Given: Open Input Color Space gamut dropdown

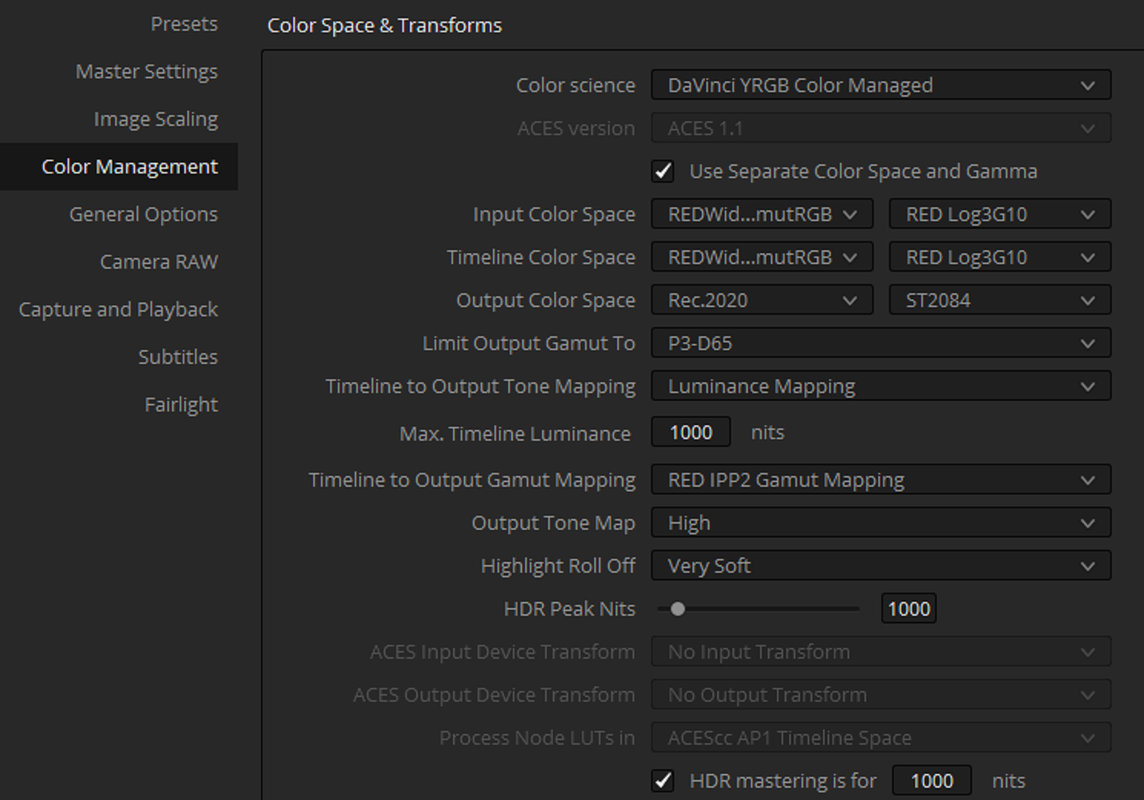Looking at the screenshot, I should (762, 214).
